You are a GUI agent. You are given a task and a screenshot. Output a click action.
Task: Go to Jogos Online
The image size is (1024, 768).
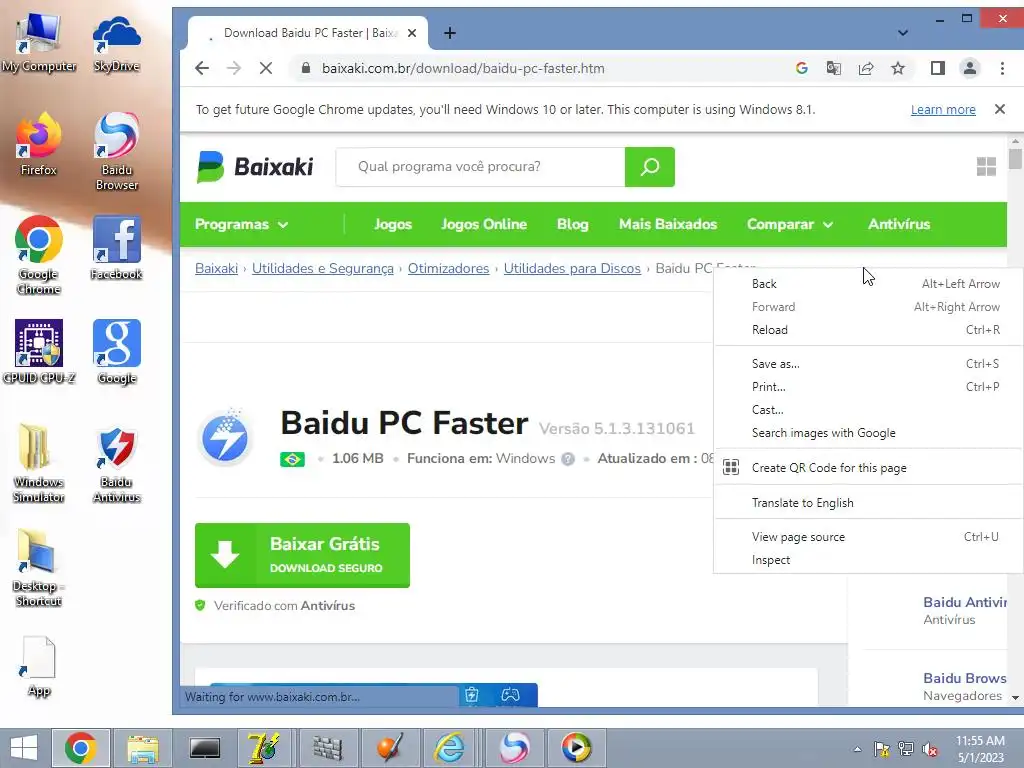[x=484, y=224]
